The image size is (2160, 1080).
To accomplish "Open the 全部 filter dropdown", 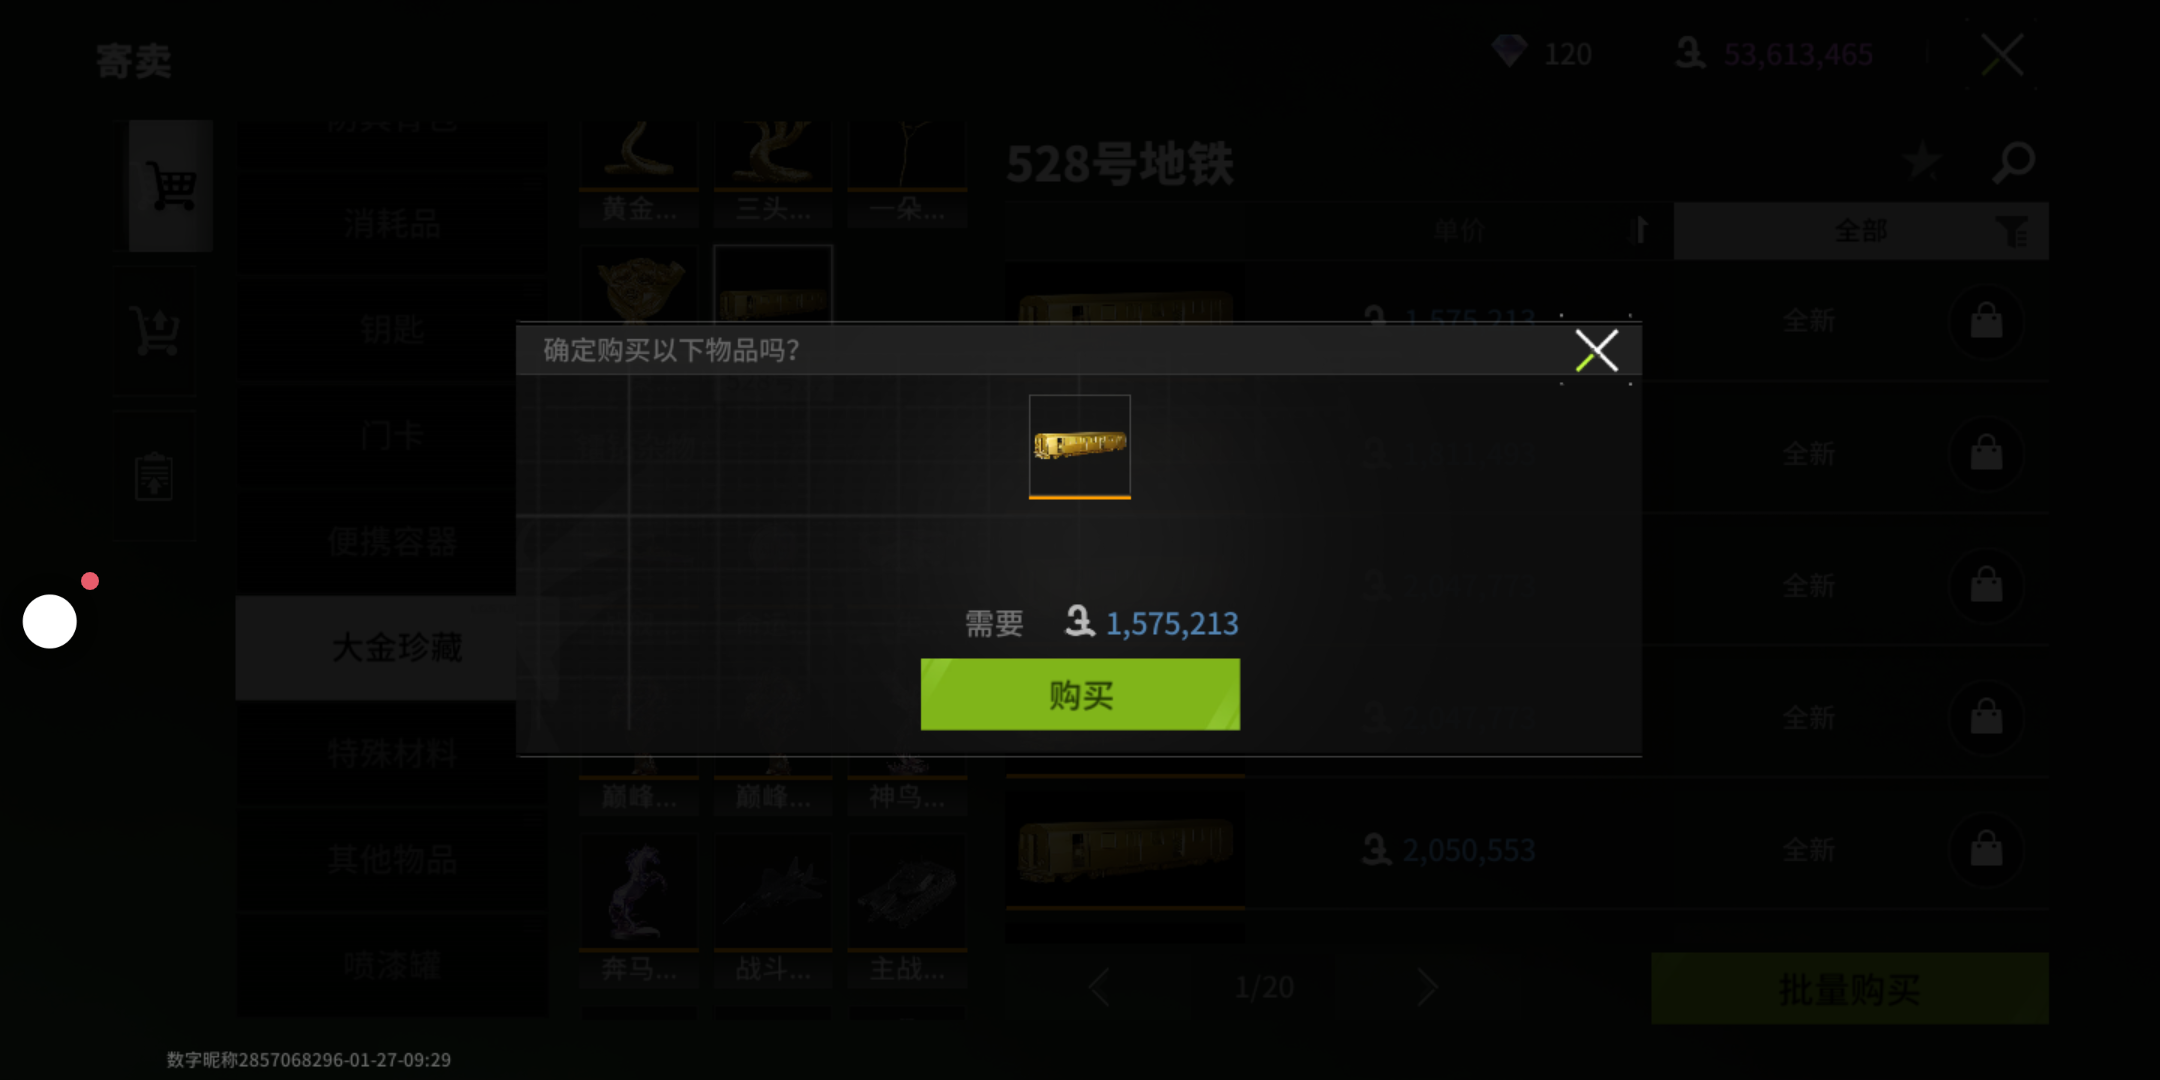I will pos(1861,231).
